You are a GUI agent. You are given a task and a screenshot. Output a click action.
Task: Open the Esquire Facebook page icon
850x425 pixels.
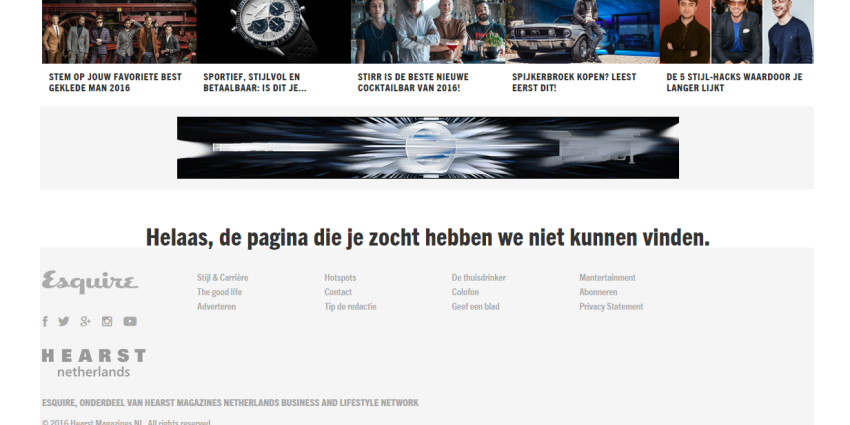pos(46,321)
